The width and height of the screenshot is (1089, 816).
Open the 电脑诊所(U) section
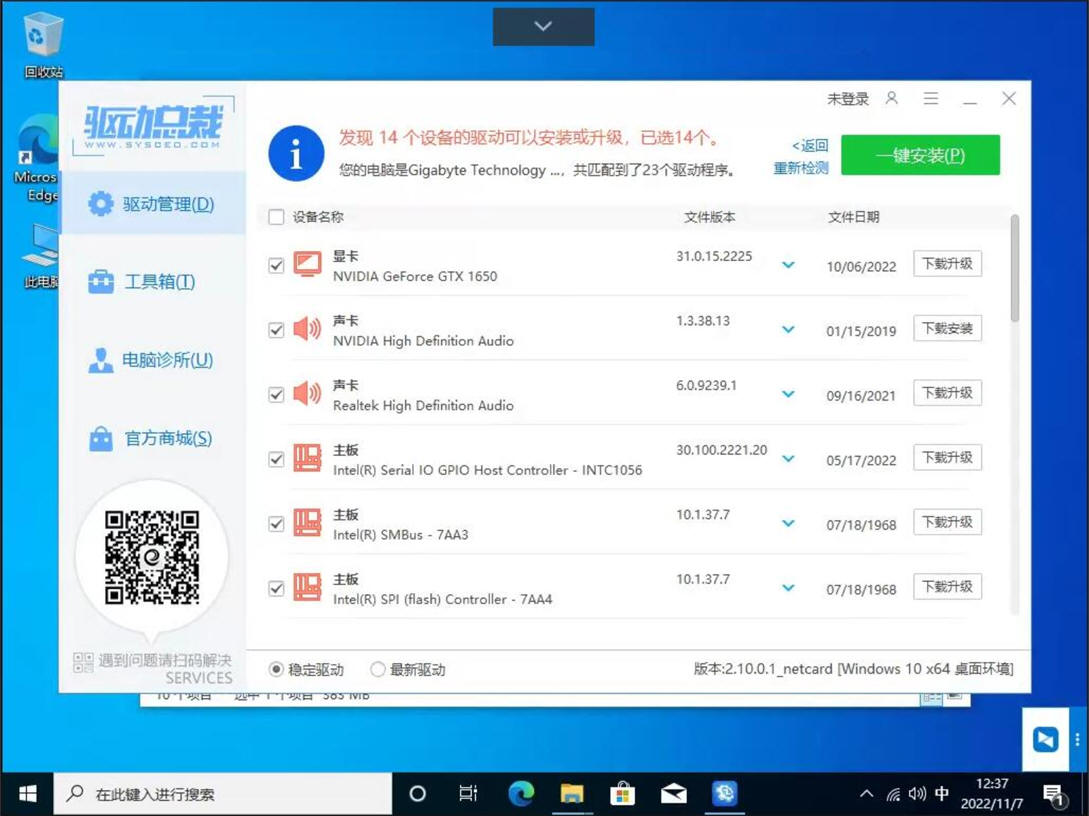click(x=153, y=360)
